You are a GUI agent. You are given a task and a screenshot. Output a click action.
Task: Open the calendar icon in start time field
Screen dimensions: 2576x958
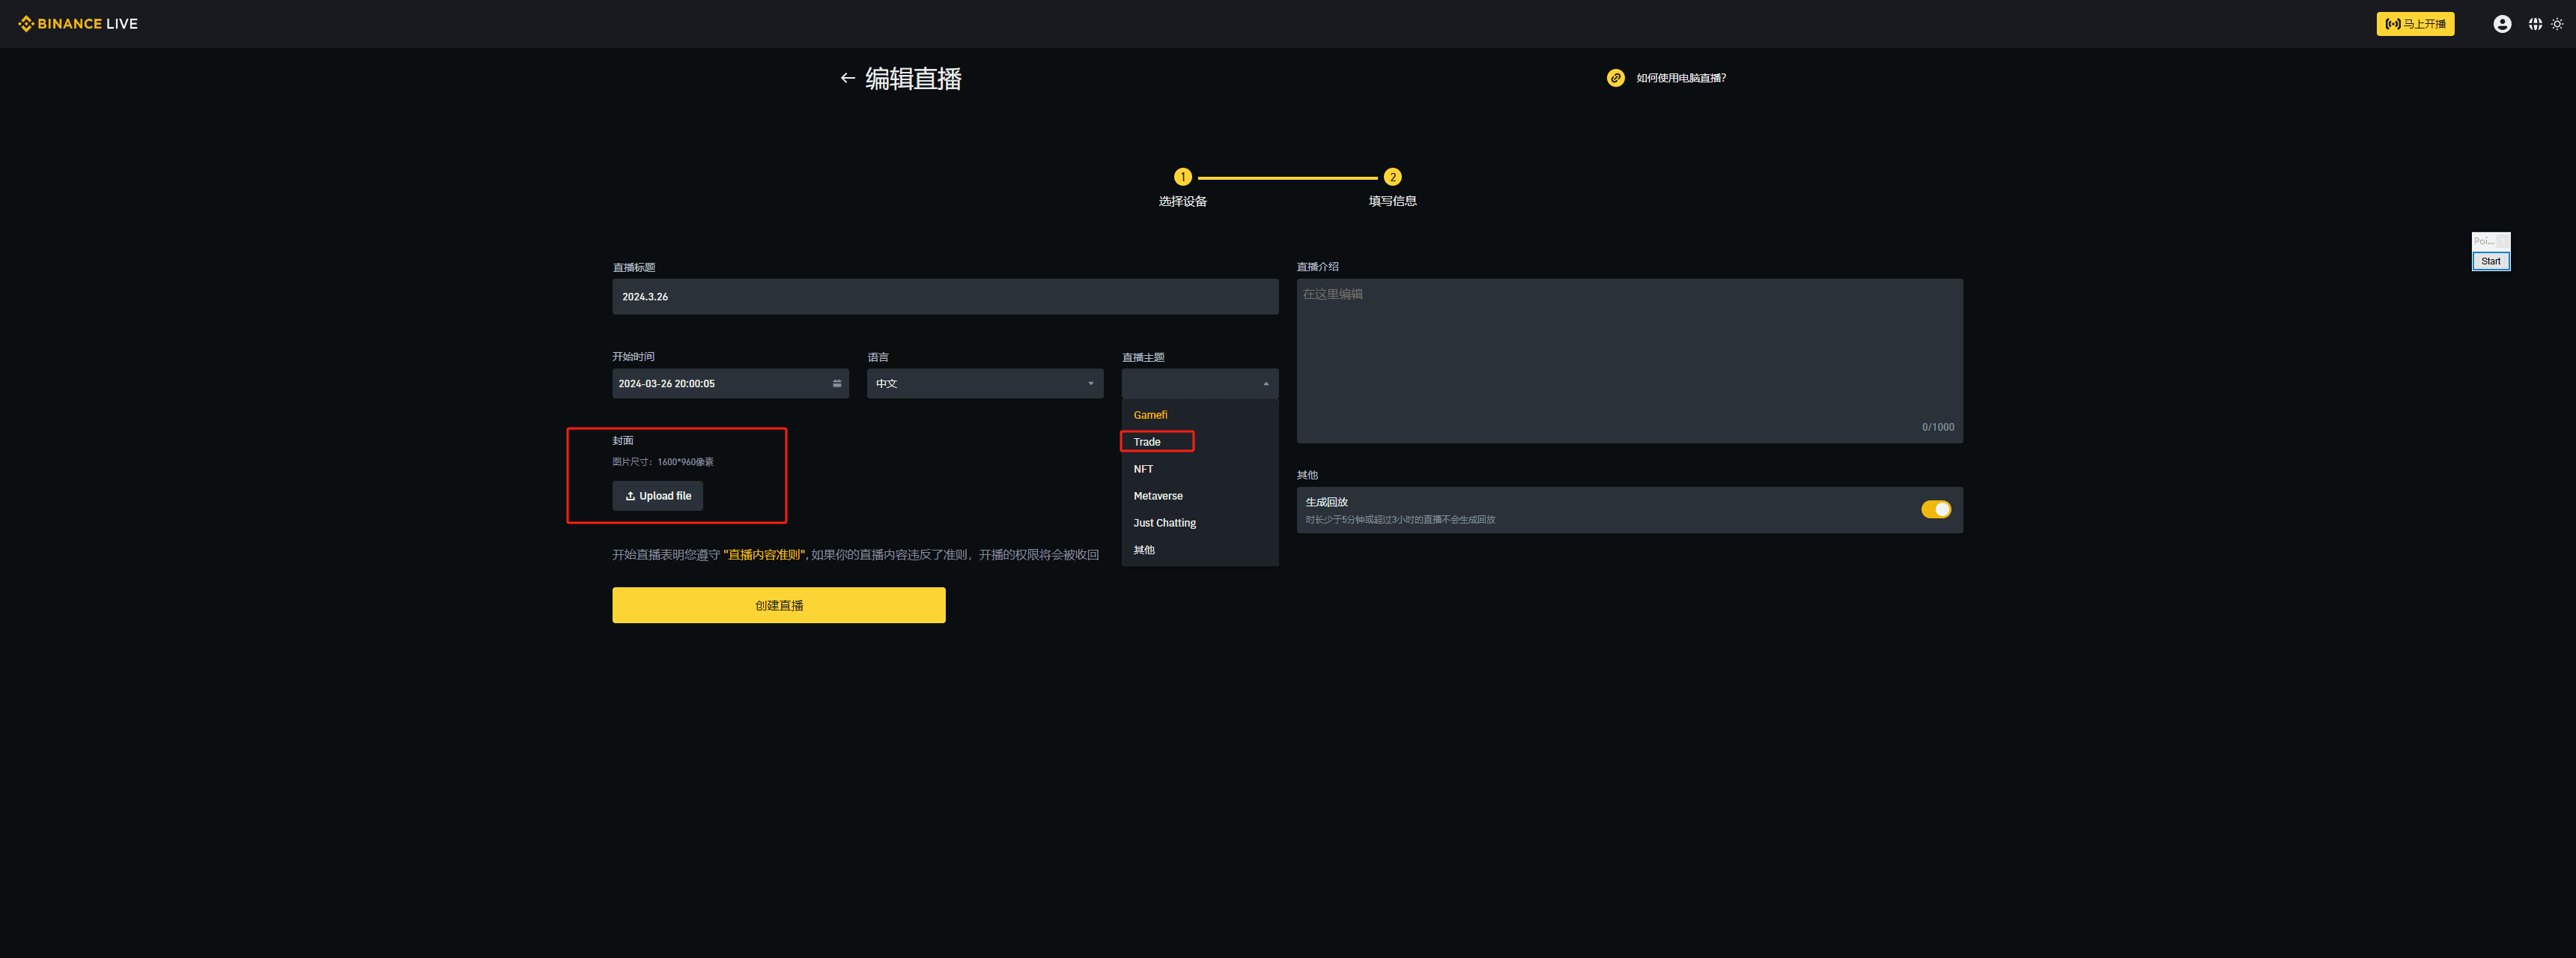click(837, 384)
